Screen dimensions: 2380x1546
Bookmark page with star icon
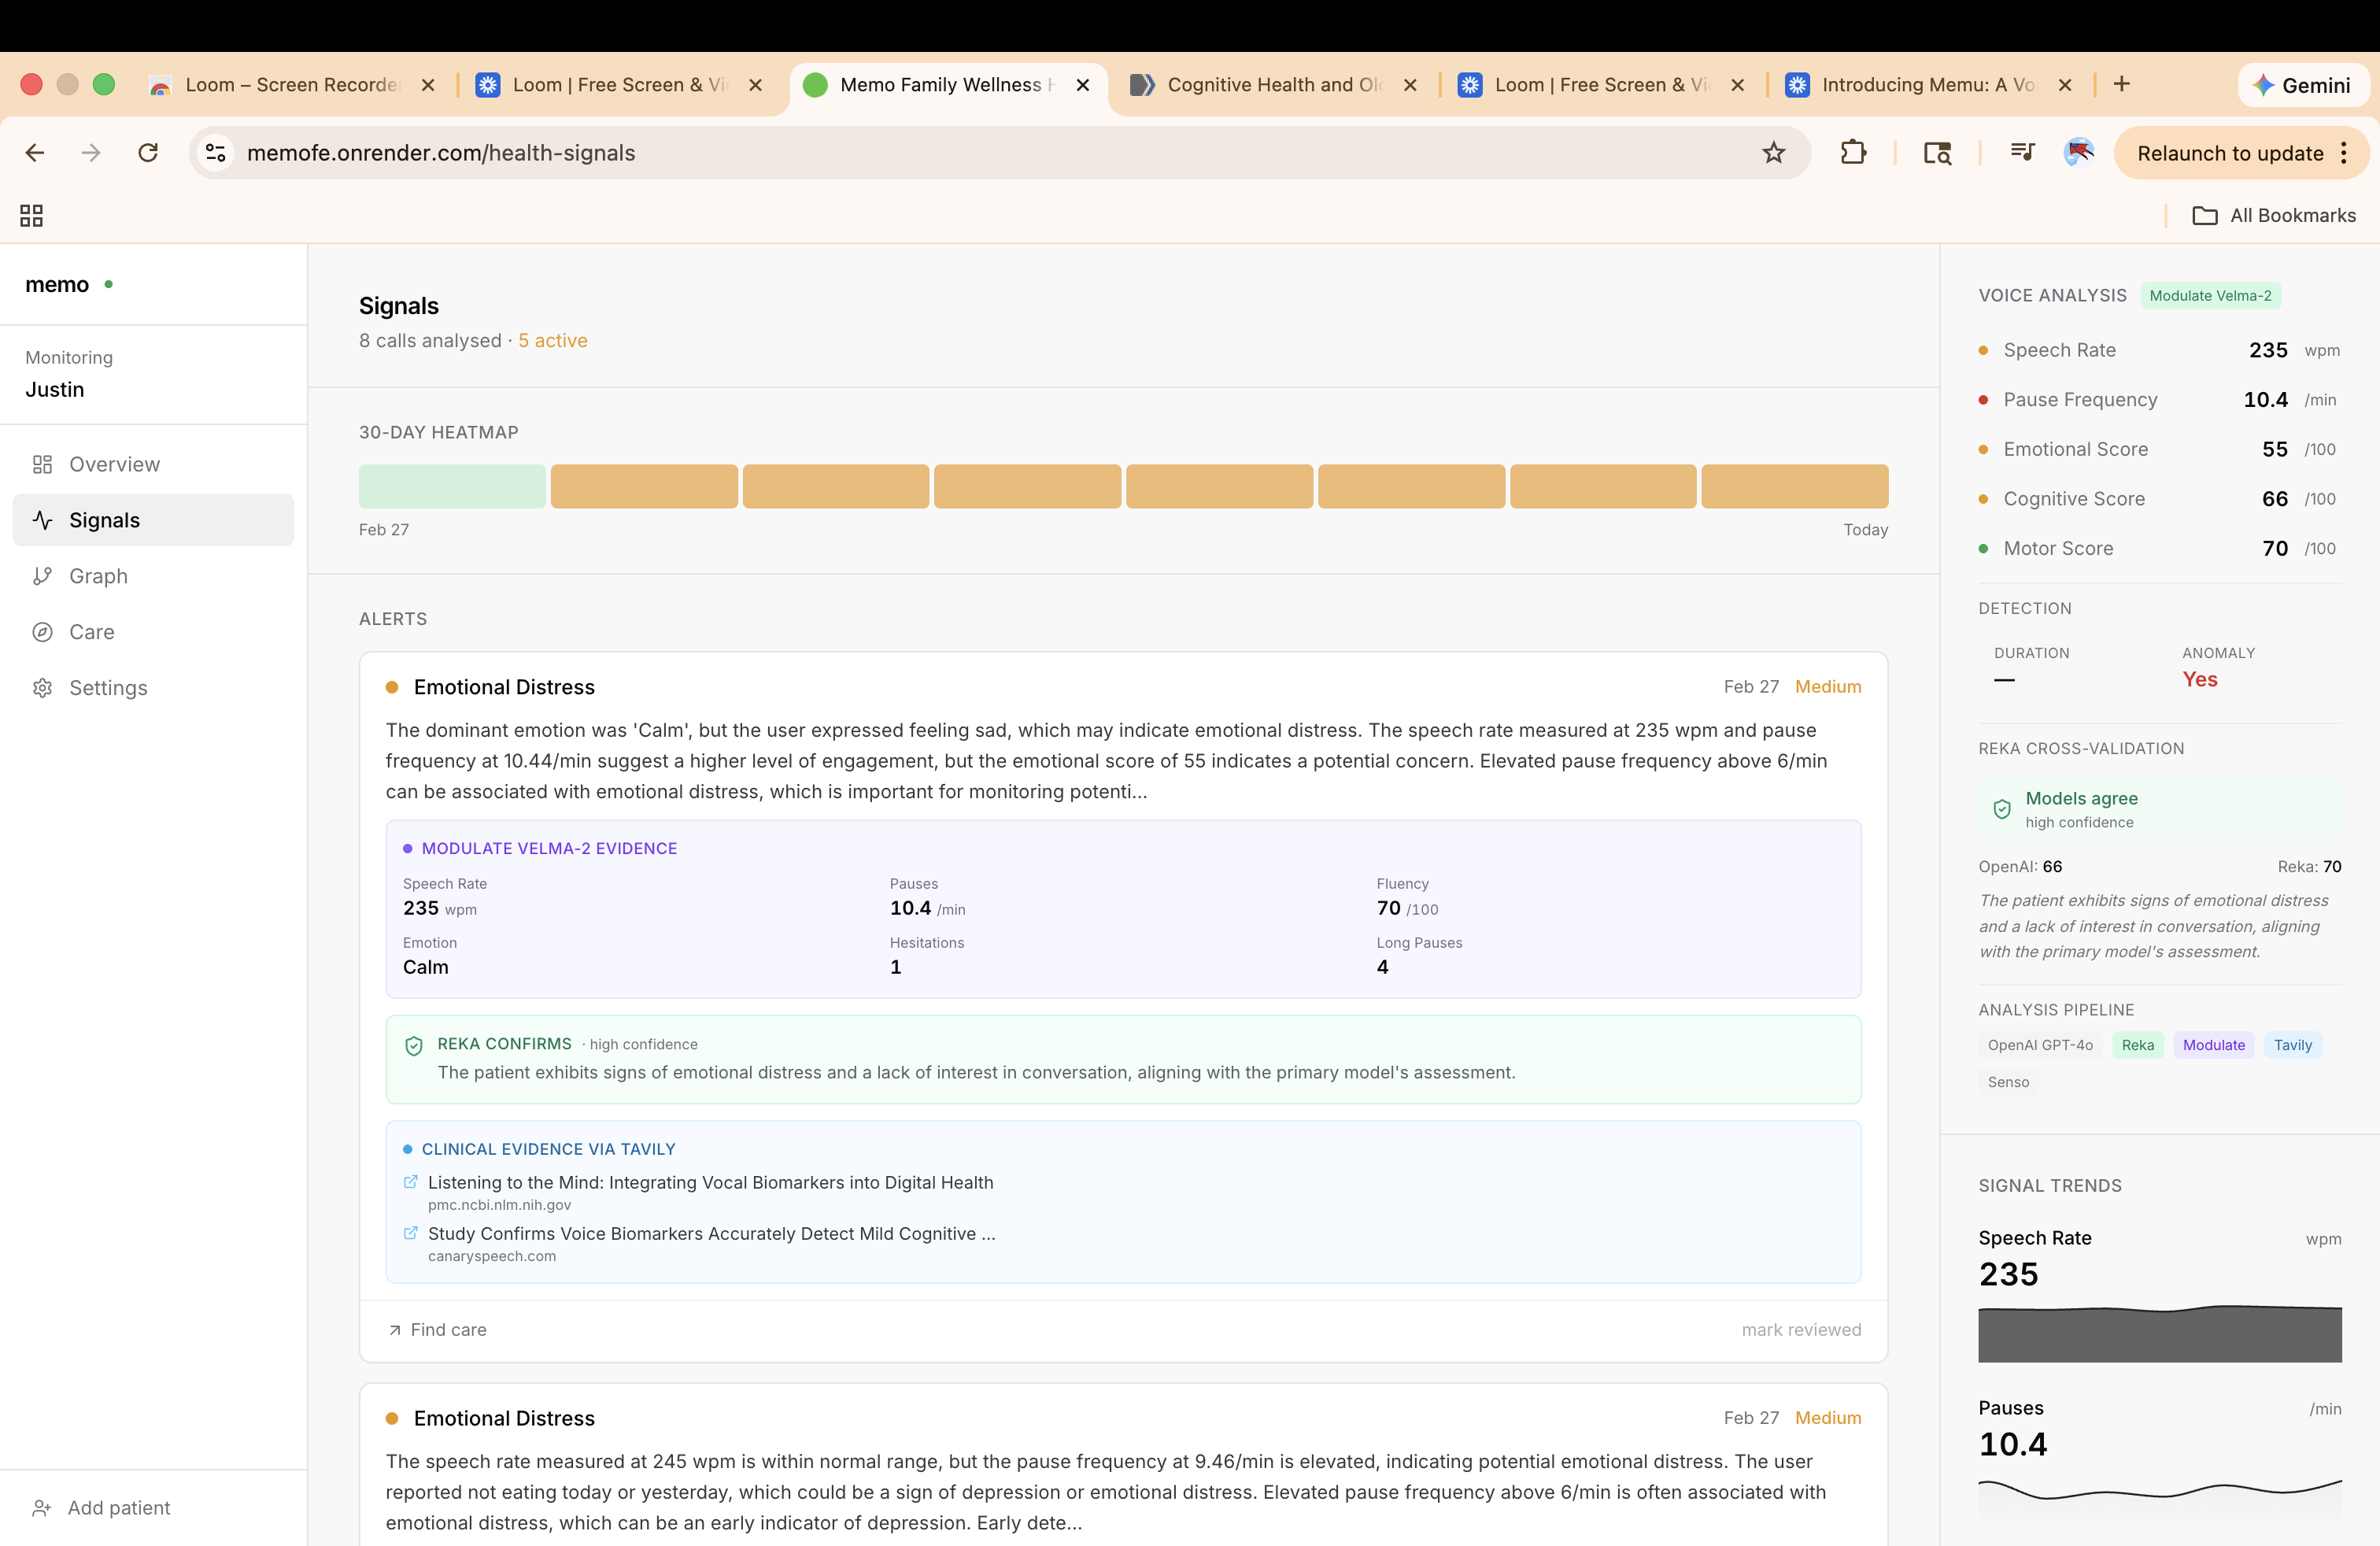tap(1773, 153)
